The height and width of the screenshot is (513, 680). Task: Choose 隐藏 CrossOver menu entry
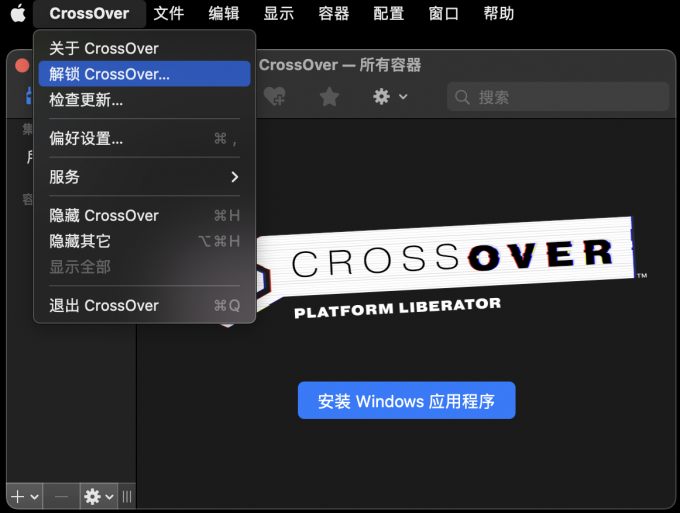(144, 216)
